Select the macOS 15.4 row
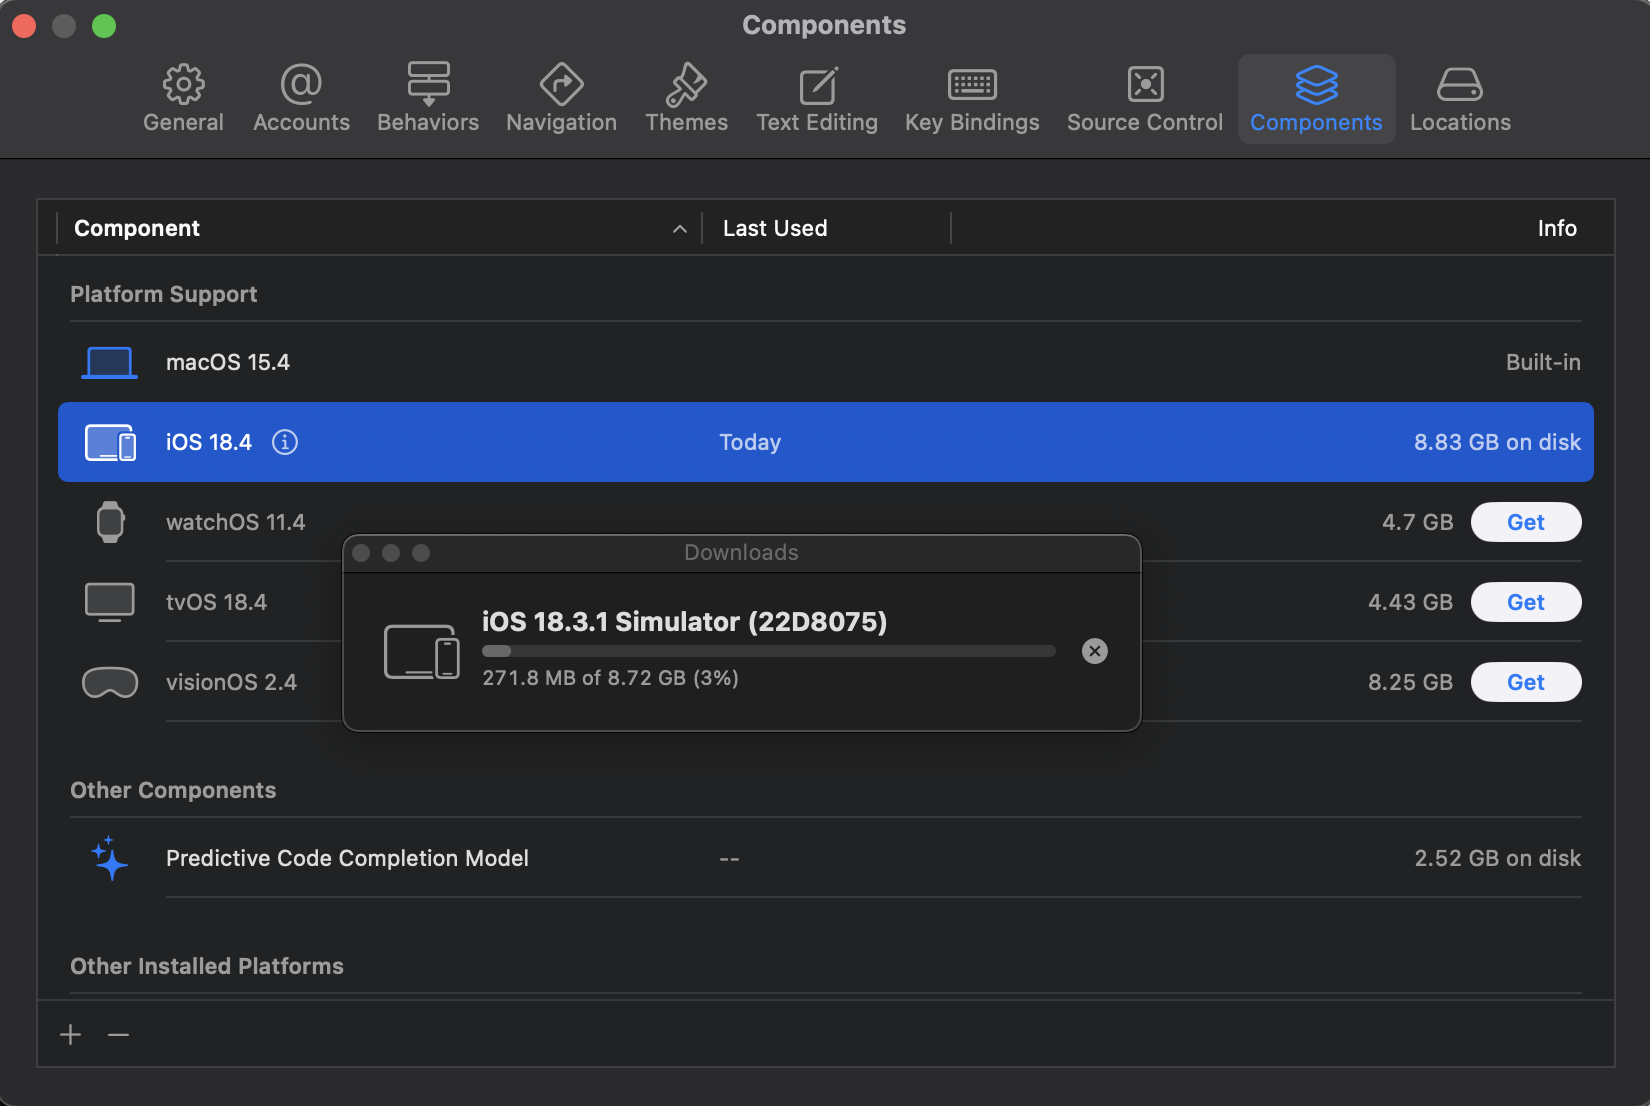 (x=826, y=362)
